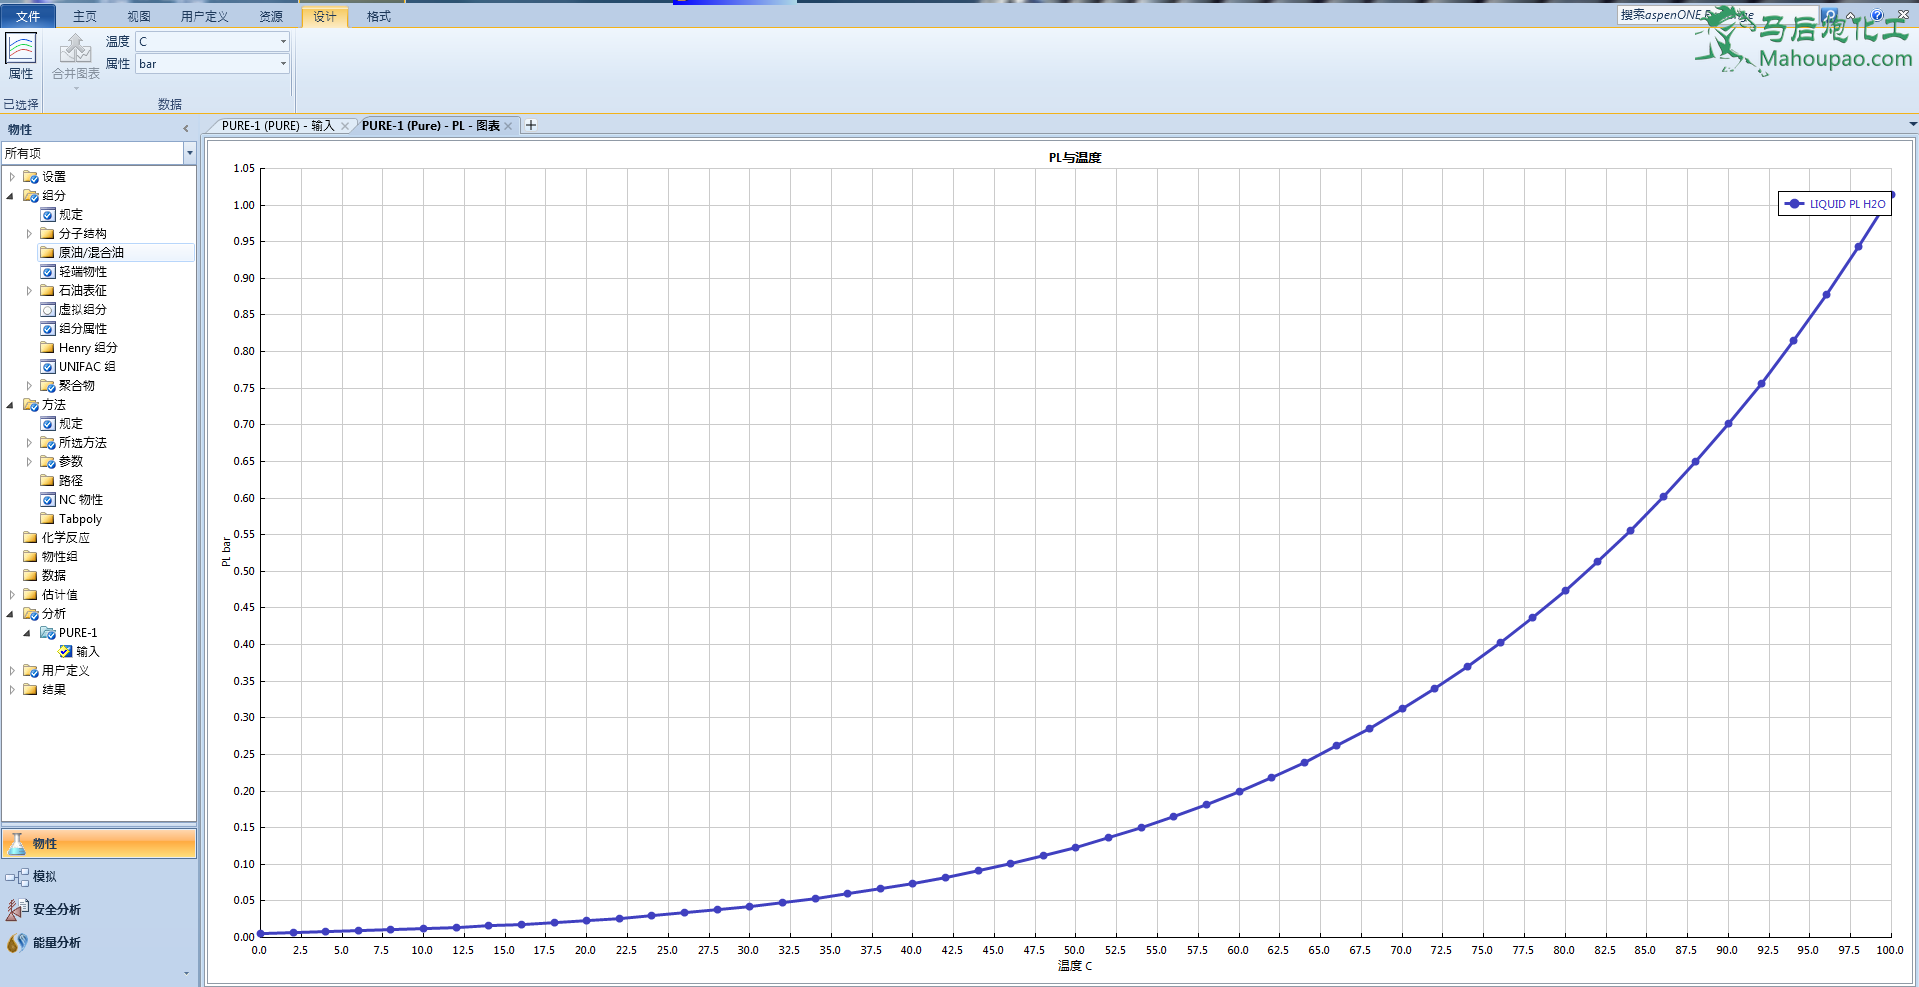1919x987 pixels.
Task: Expand the 分子结构 tree node
Action: [x=29, y=234]
